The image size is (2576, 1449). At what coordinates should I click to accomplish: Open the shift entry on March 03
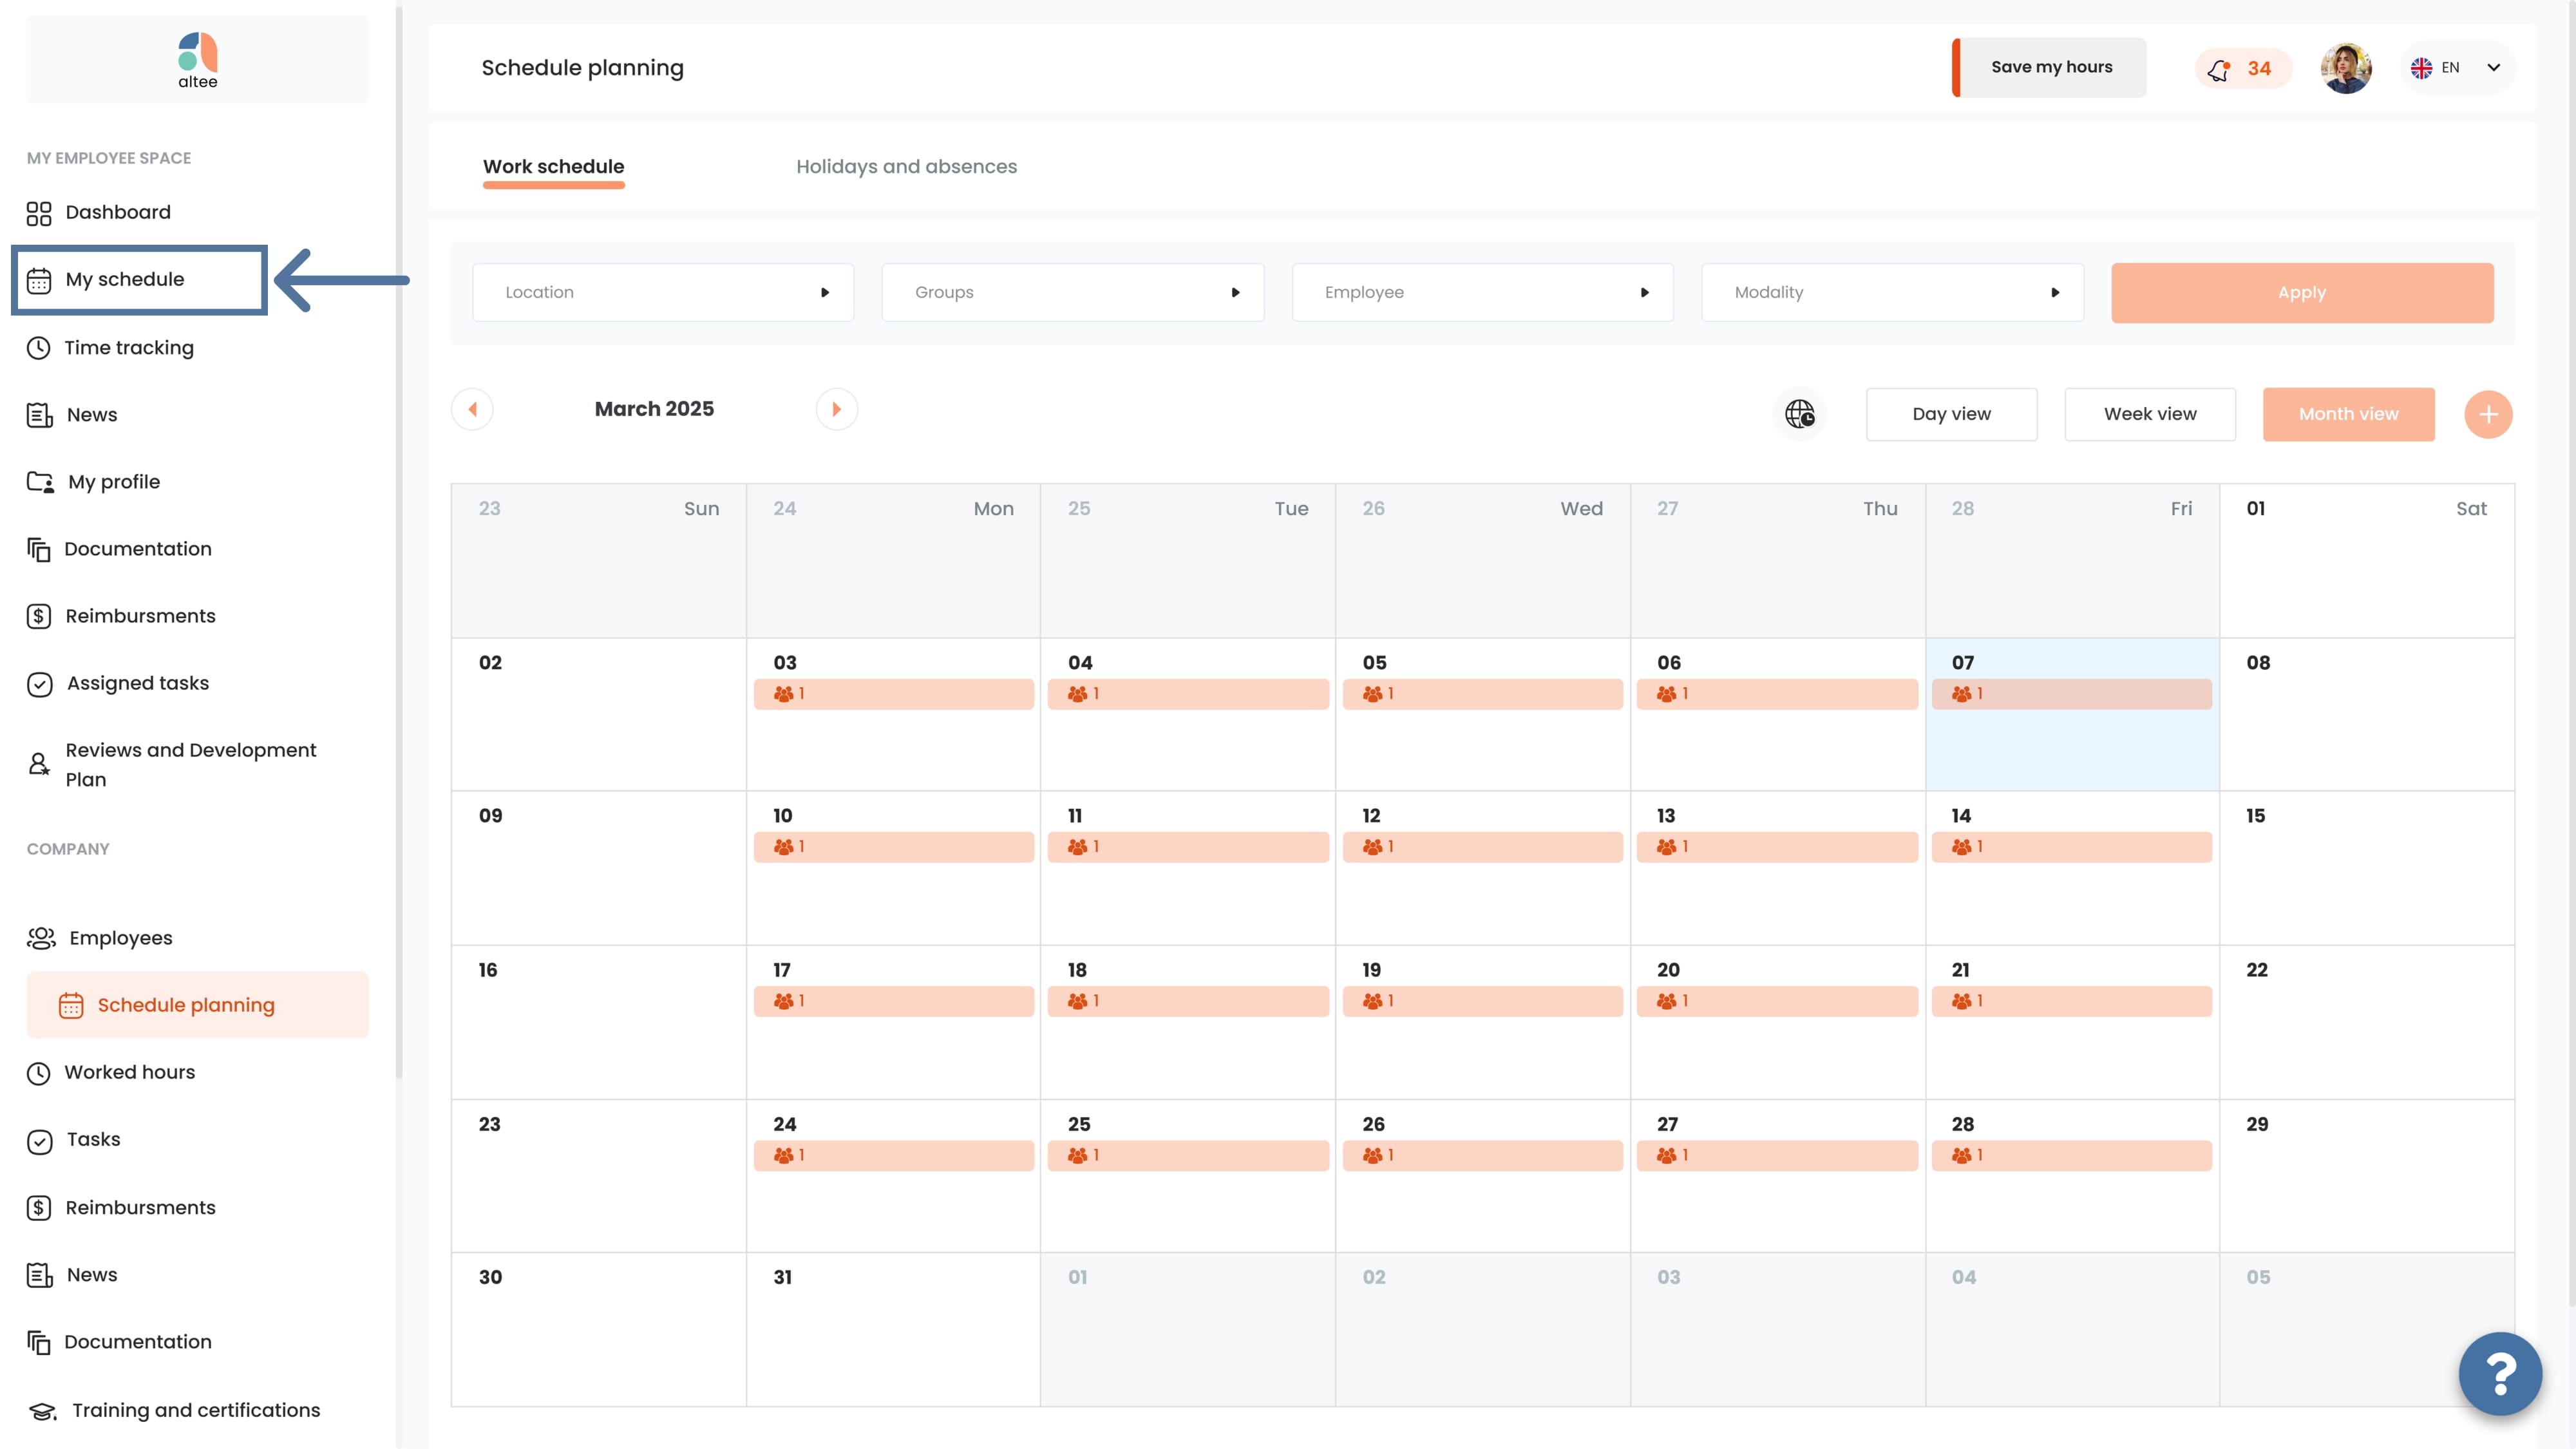coord(894,694)
